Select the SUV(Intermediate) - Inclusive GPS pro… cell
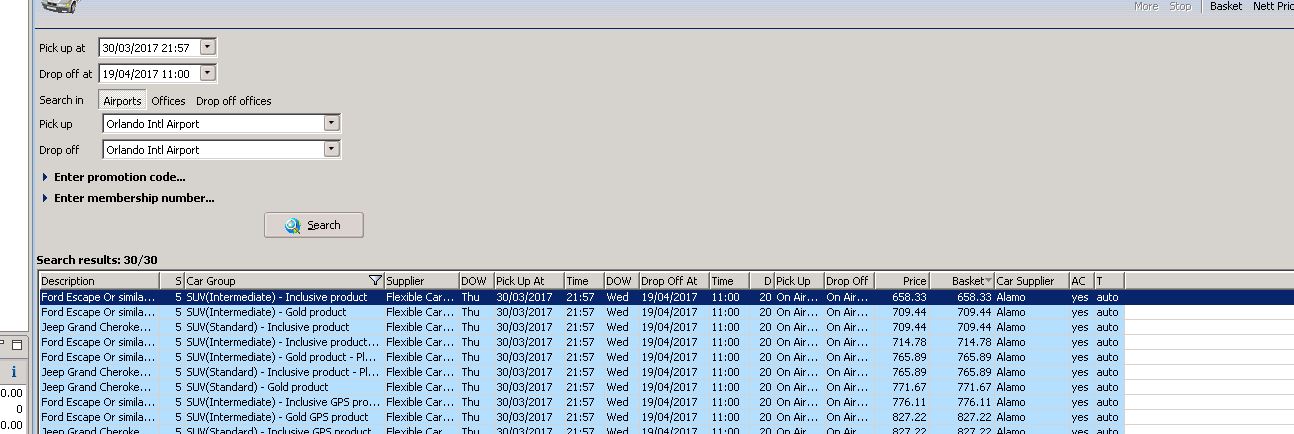Image resolution: width=1294 pixels, height=434 pixels. 284,402
